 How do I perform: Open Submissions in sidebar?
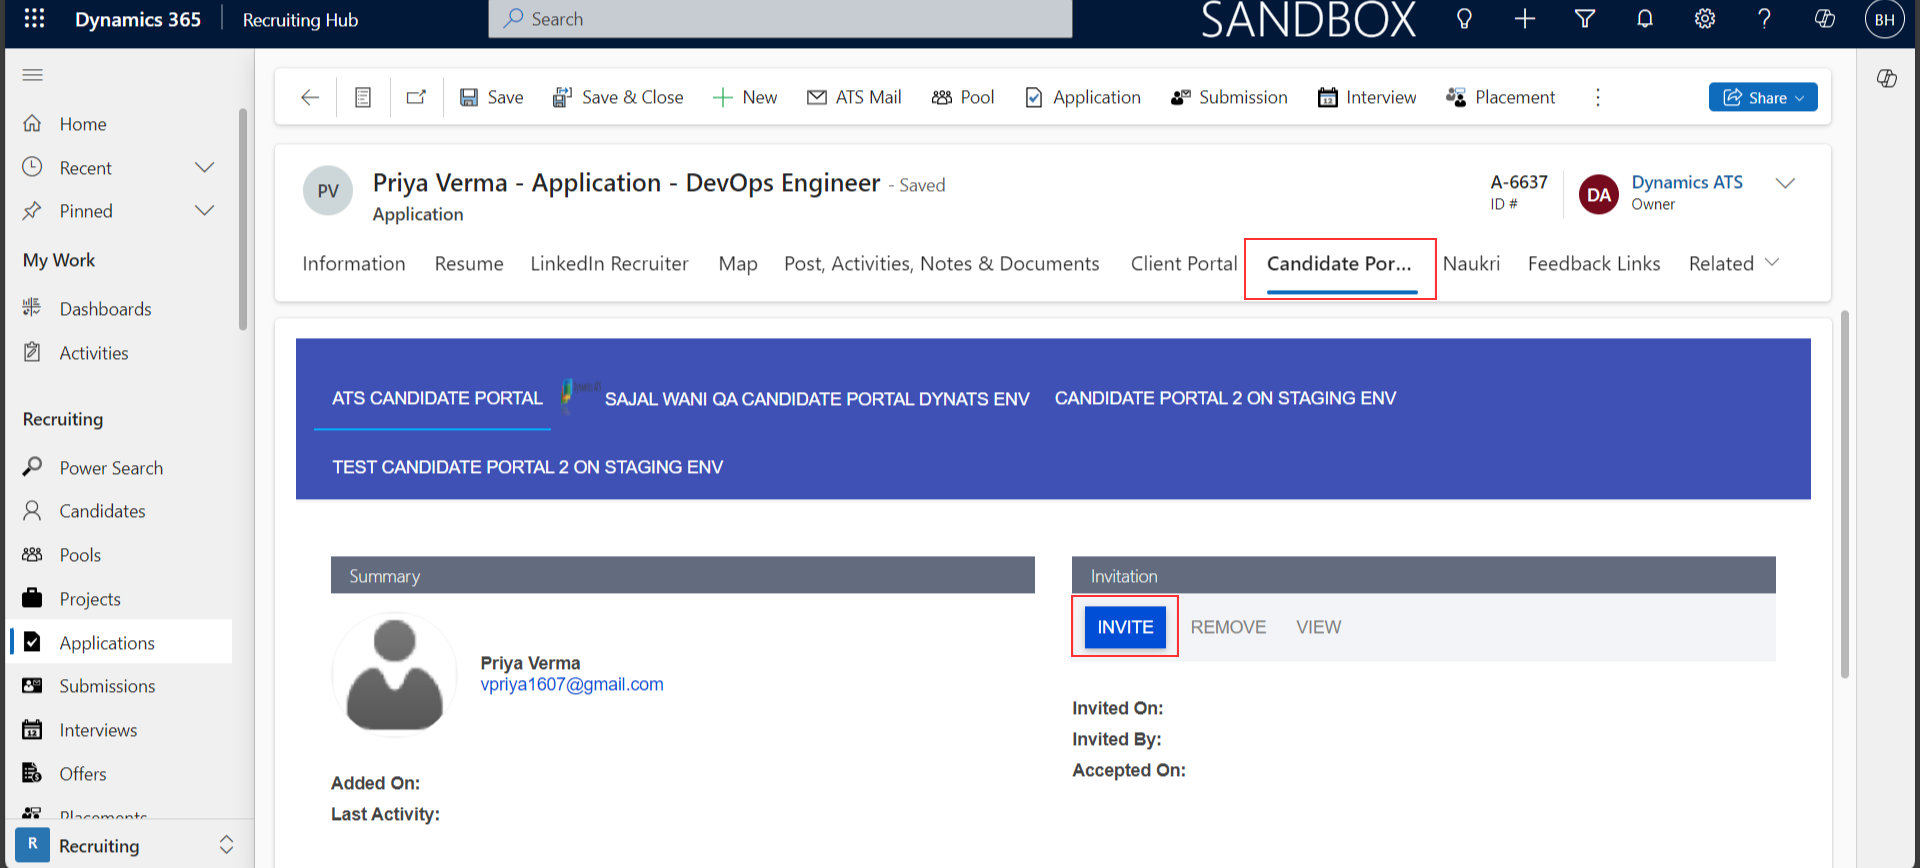[x=107, y=686]
